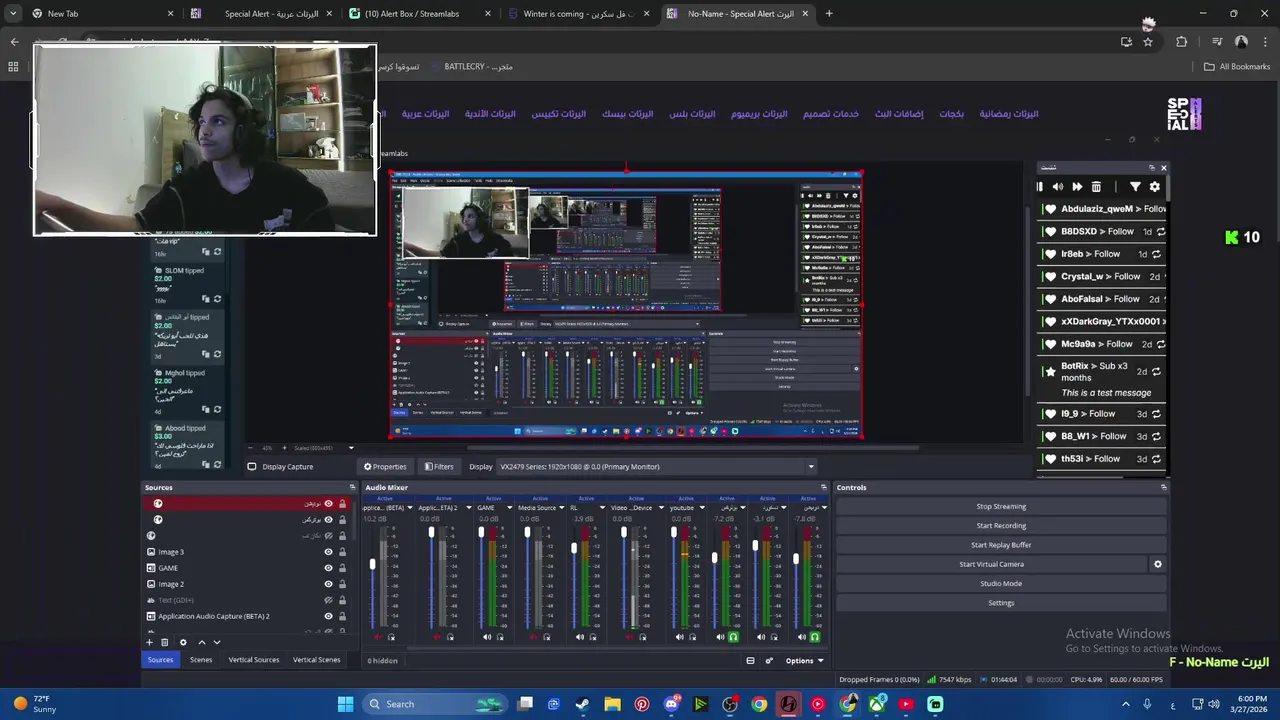
Task: Open the Display monitor dropdown
Action: tap(657, 467)
